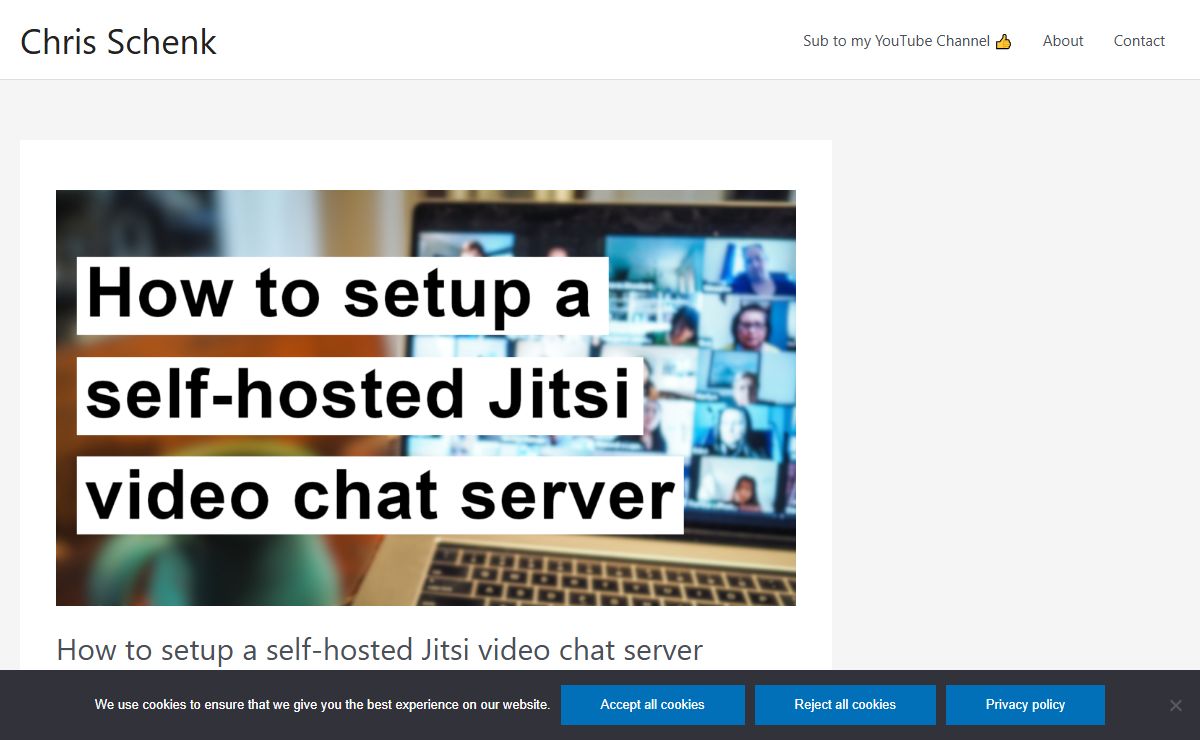Open the Chris Schenk site title link
Screen dimensions: 1200x740
coord(118,41)
